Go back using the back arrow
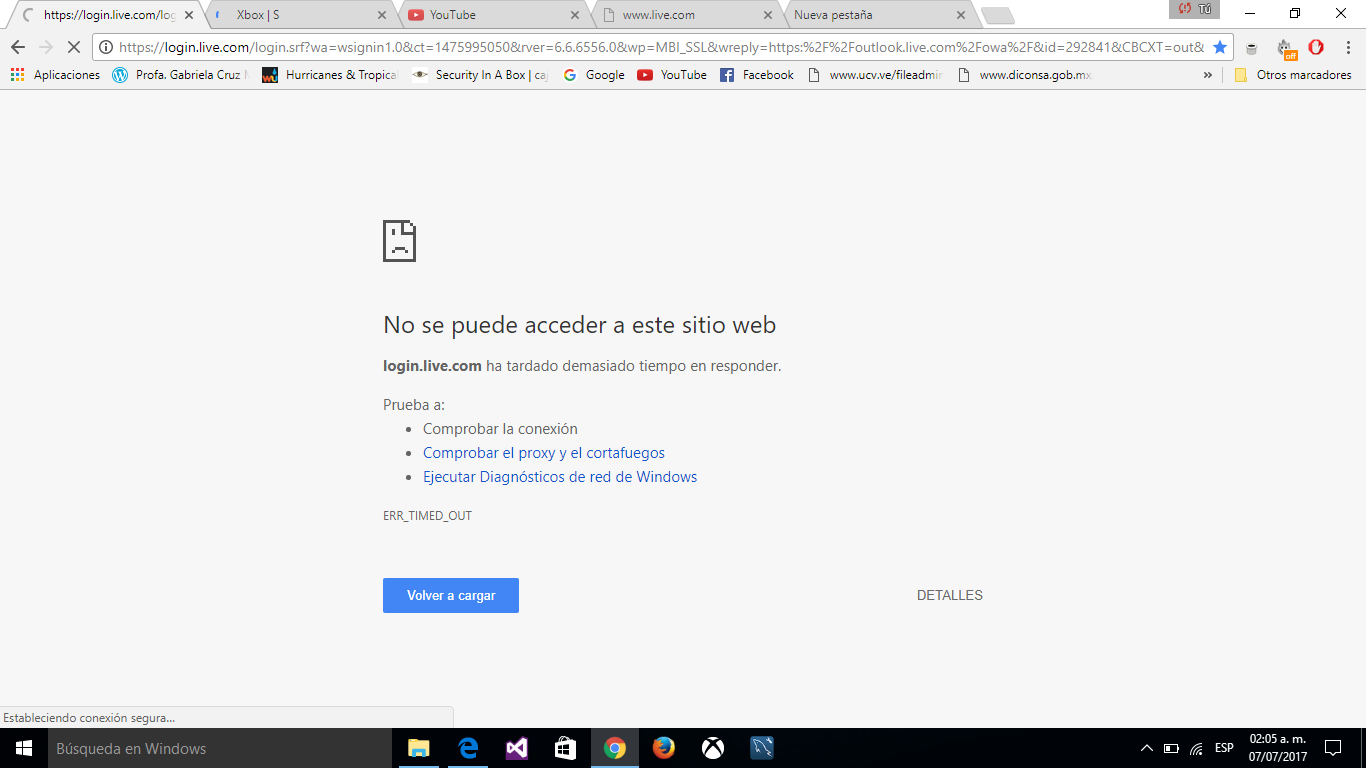Screen dimensions: 1366x768 (x=18, y=47)
